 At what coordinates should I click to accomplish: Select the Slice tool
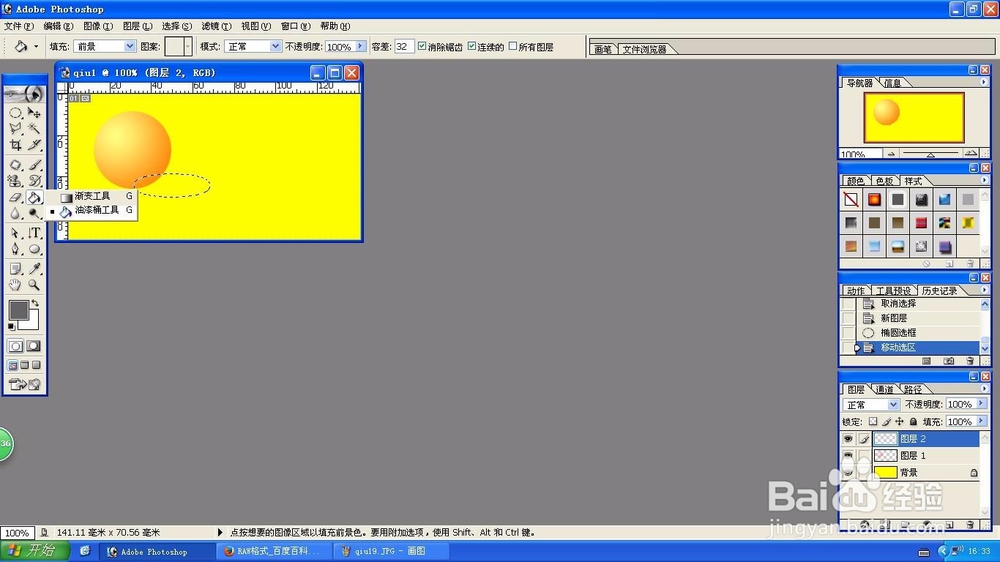pyautogui.click(x=34, y=145)
